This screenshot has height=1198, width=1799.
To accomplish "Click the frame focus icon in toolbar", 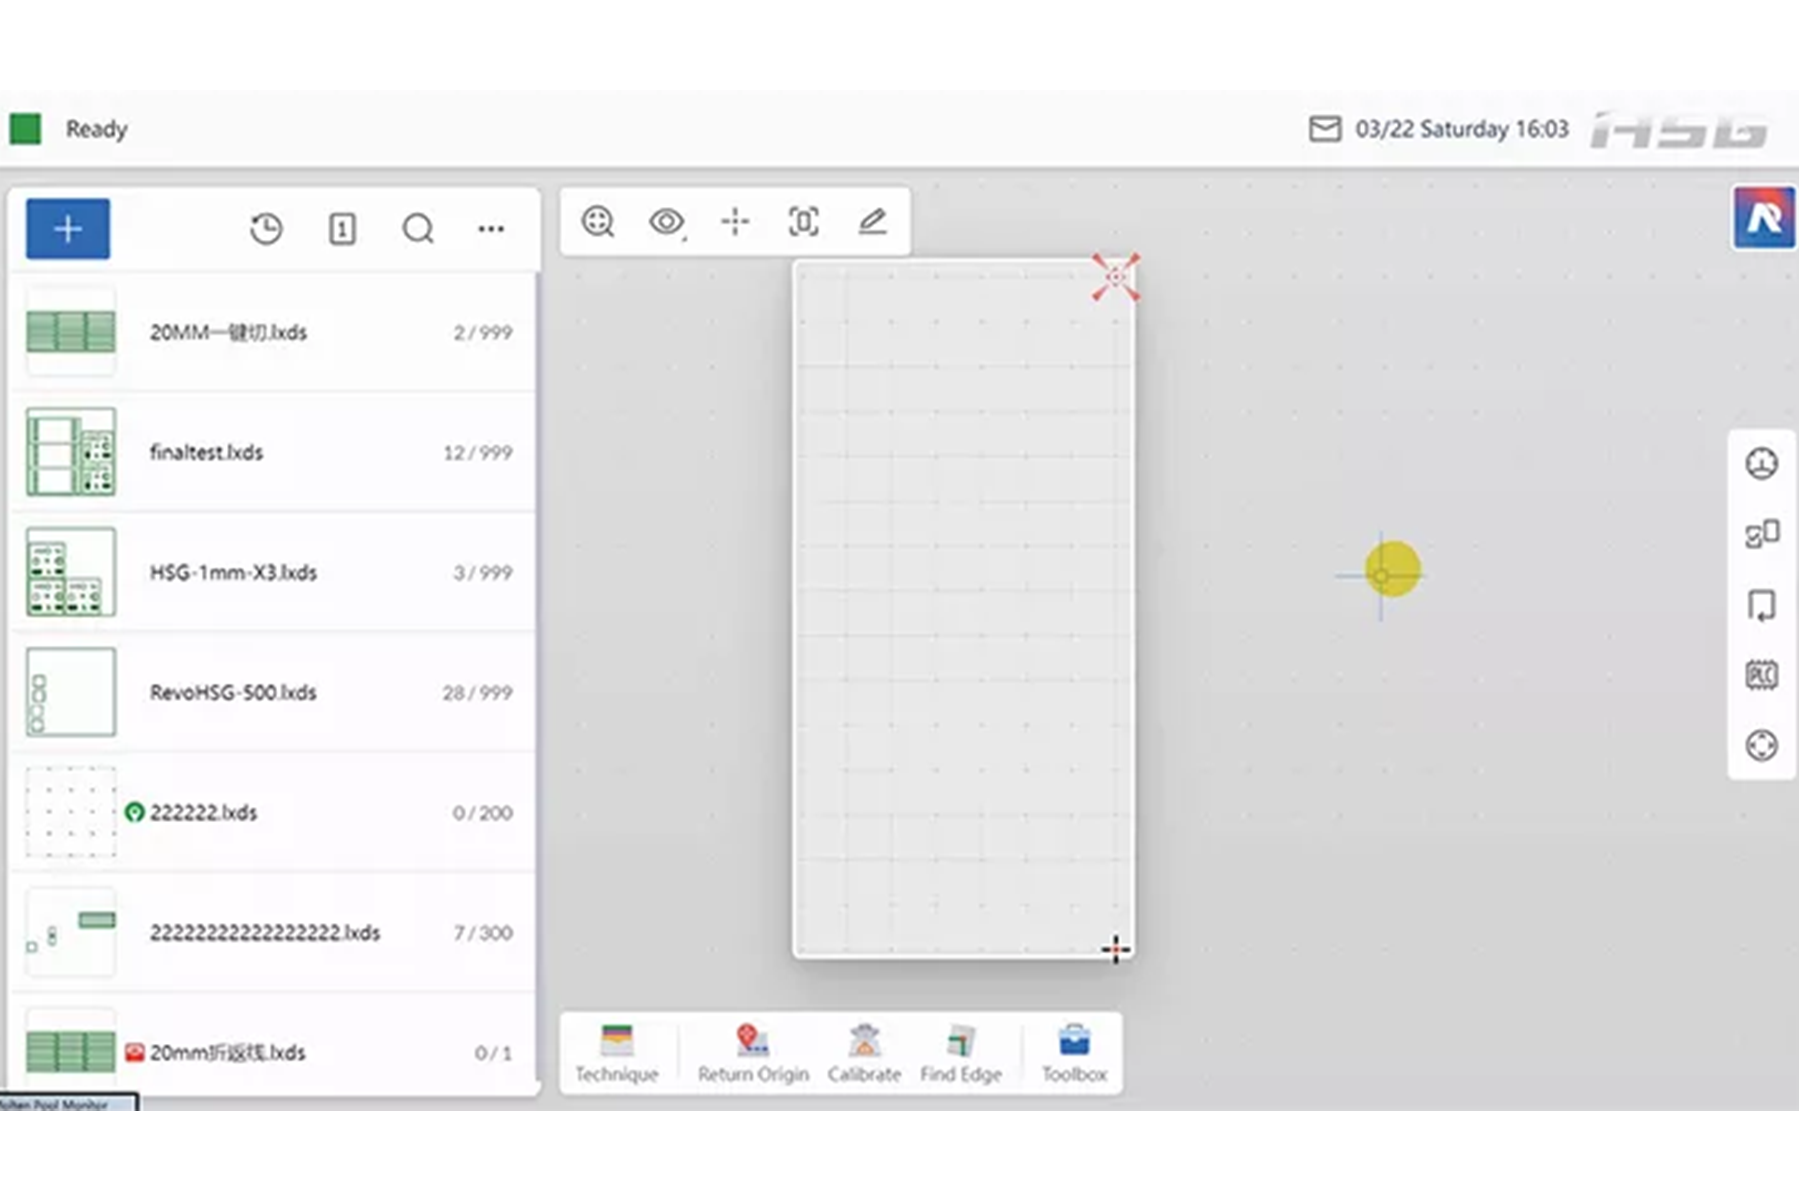I will pos(804,221).
